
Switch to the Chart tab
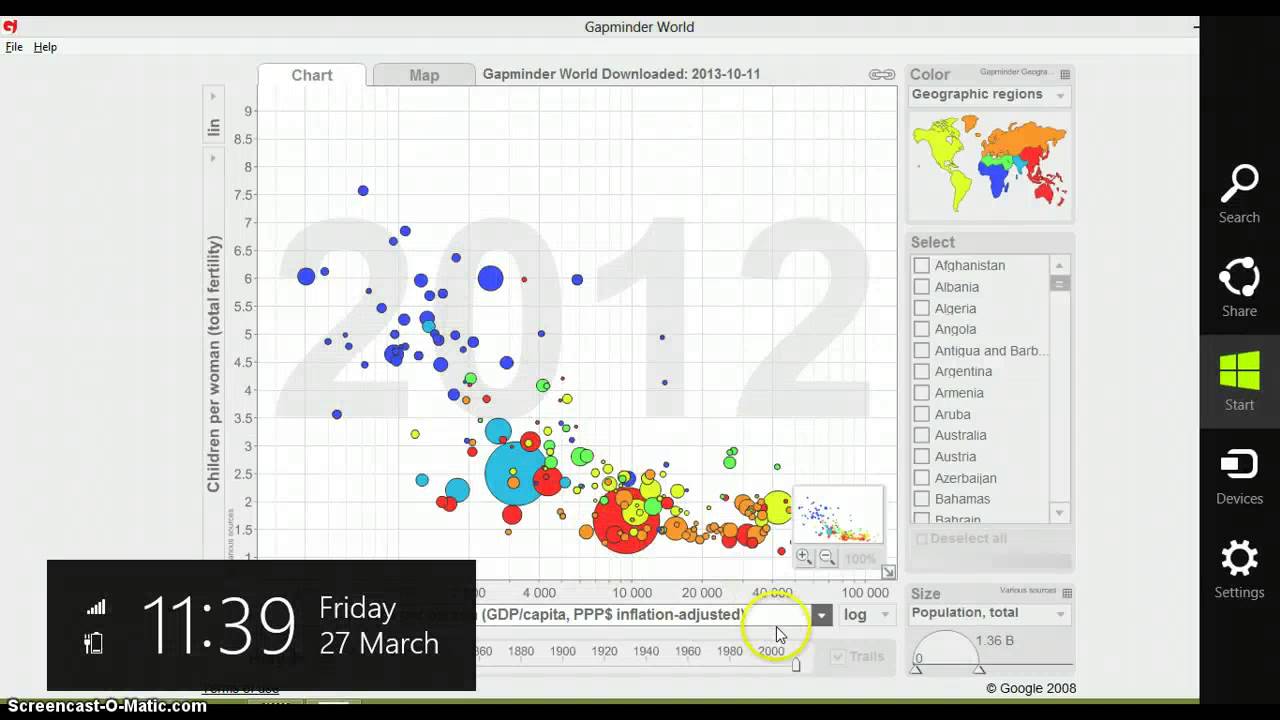coord(312,75)
